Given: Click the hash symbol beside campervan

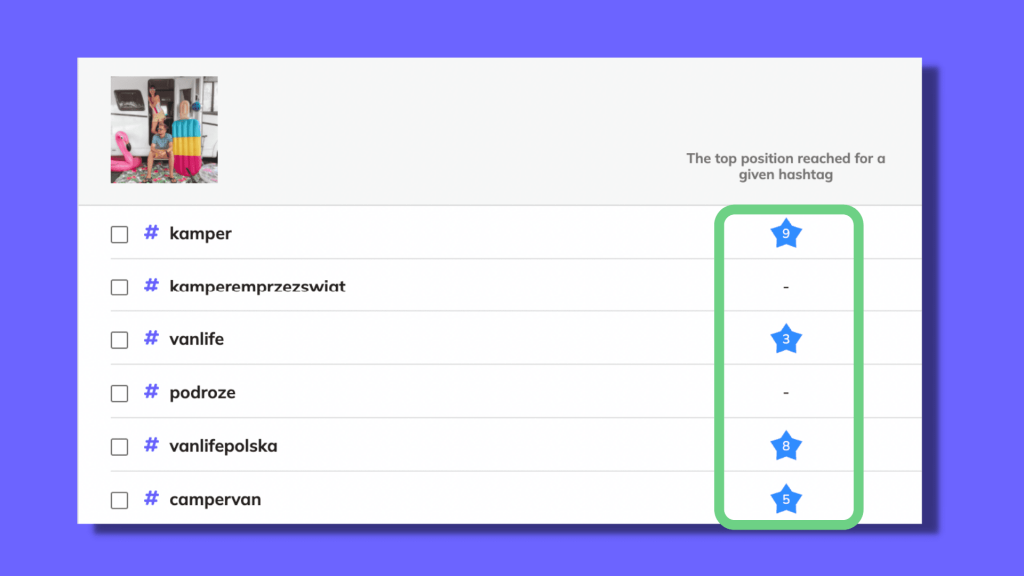Looking at the screenshot, I should click(152, 499).
